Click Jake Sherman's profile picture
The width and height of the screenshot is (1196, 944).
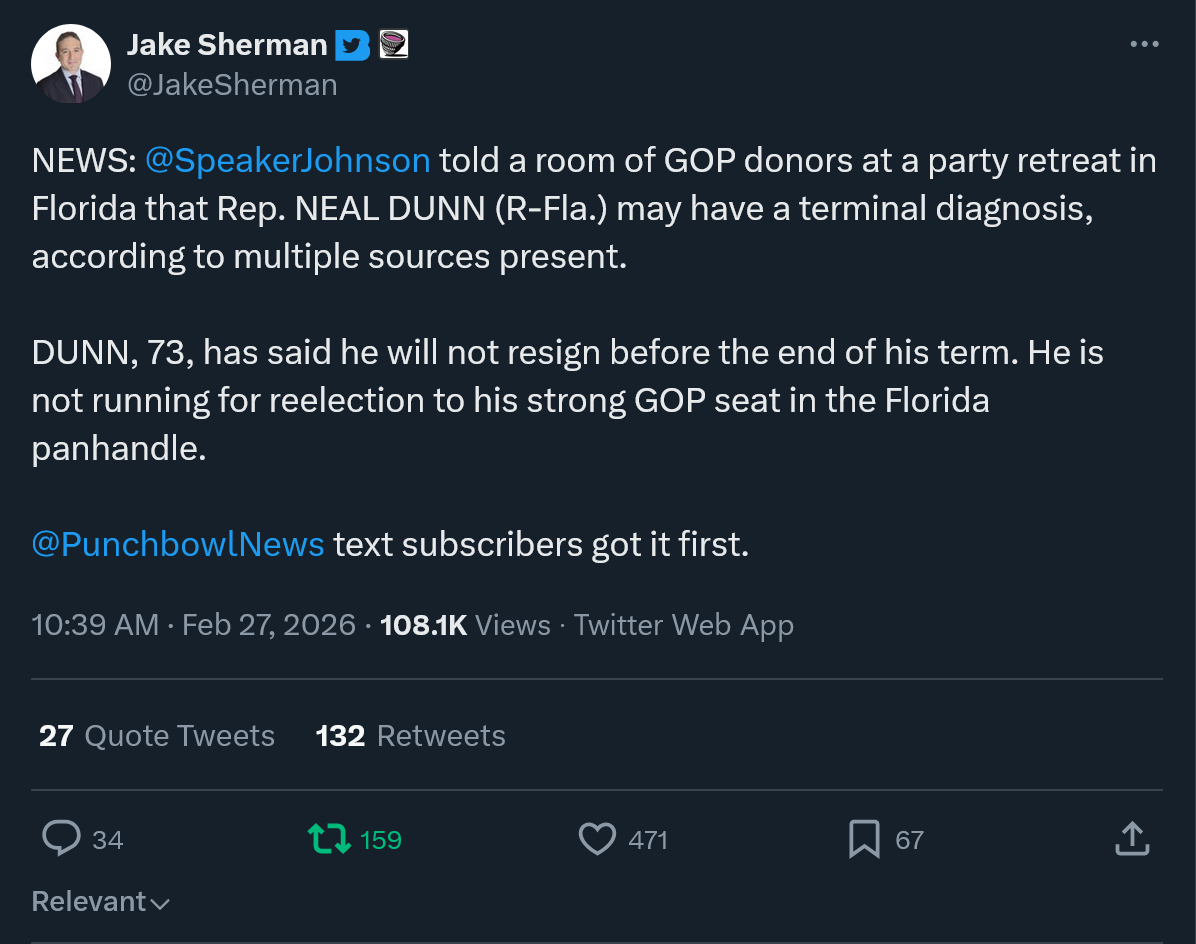pyautogui.click(x=71, y=64)
